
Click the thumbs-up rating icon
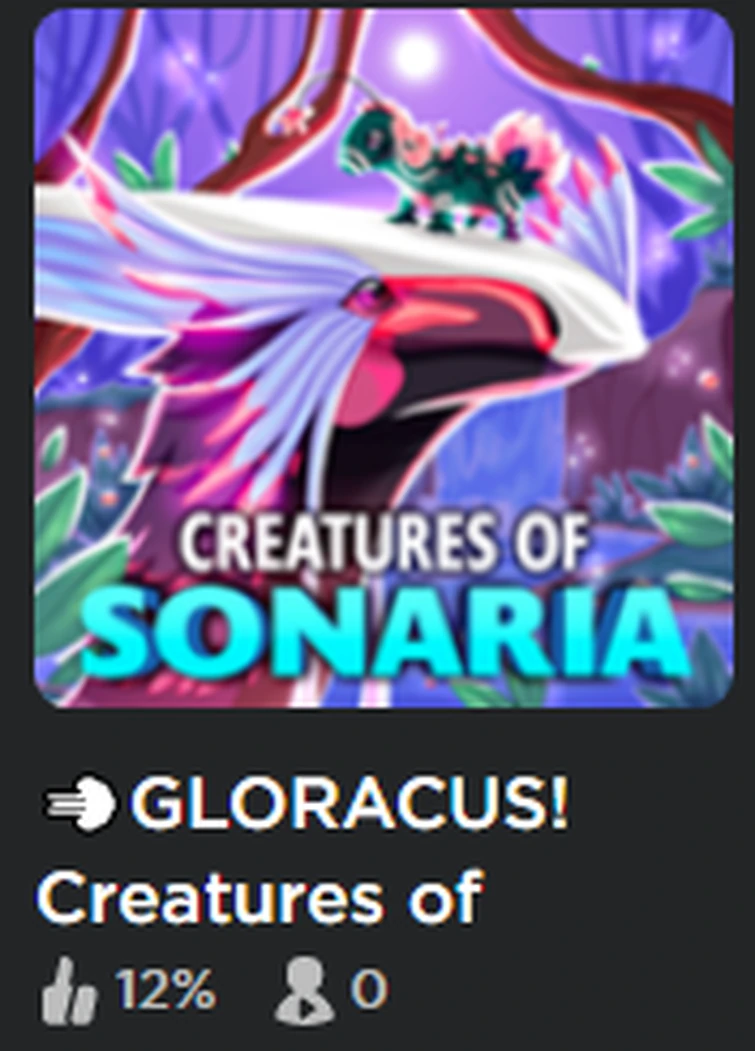pyautogui.click(x=68, y=991)
